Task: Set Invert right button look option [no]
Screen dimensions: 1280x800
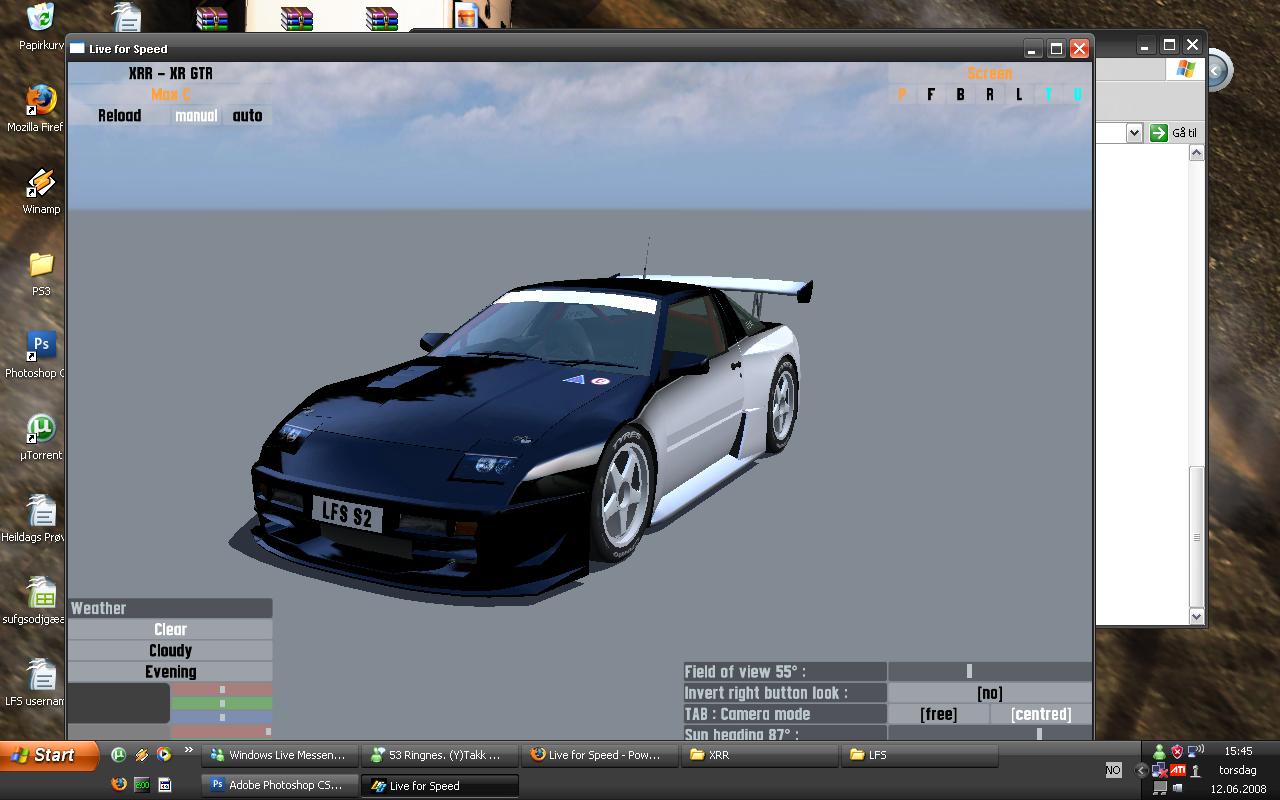Action: pos(989,693)
